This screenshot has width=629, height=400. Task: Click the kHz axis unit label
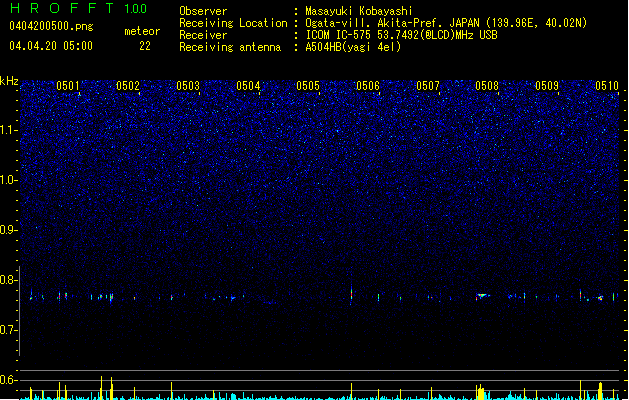point(9,81)
